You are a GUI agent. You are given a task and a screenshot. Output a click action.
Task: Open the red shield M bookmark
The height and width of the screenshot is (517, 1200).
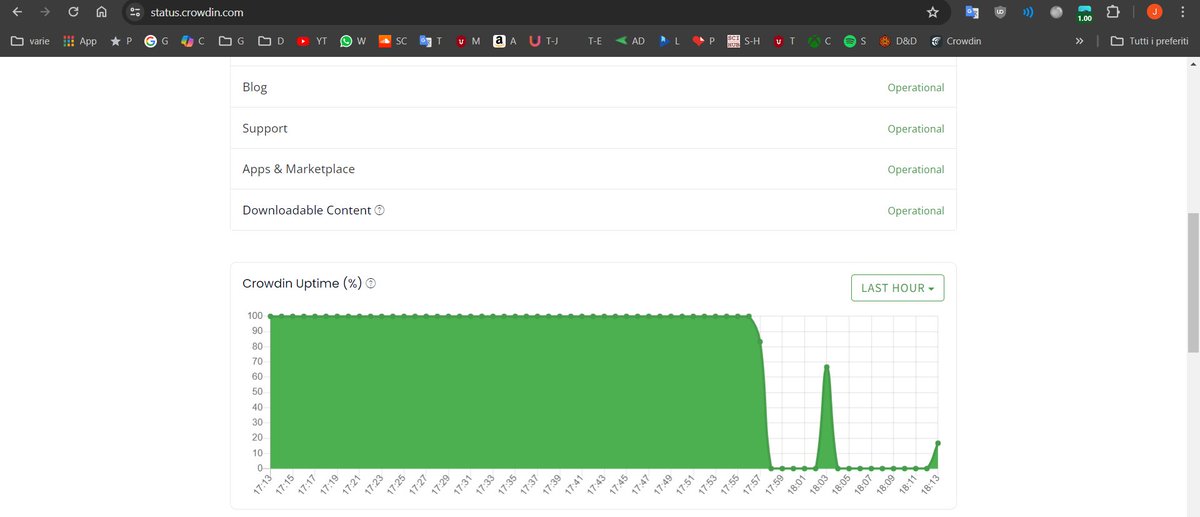pos(467,41)
